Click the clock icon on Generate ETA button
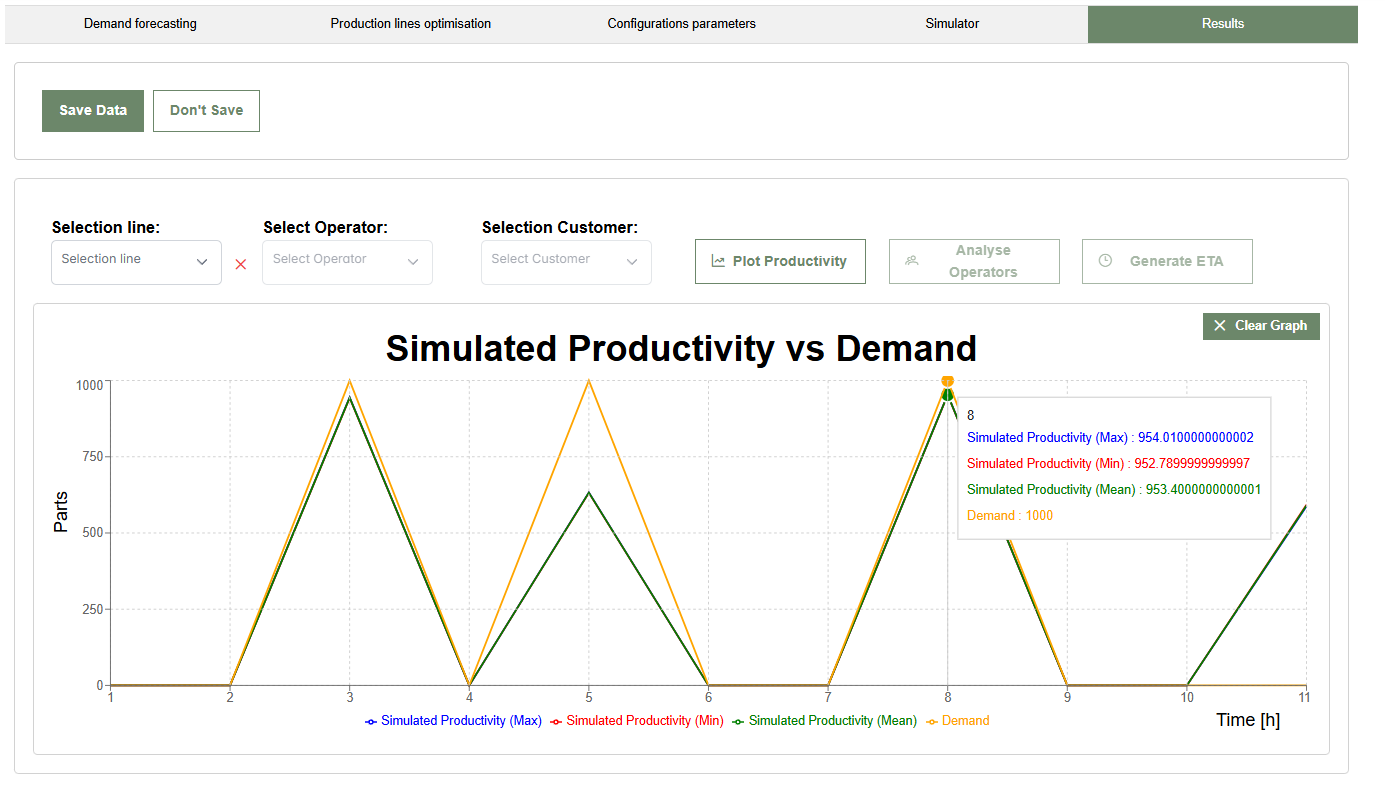 tap(1104, 259)
